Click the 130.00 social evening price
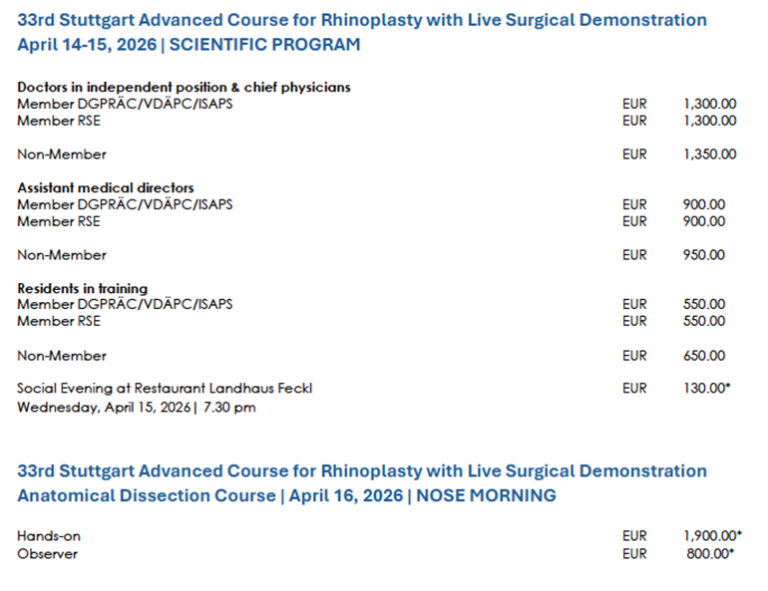This screenshot has height=591, width=768. (706, 389)
